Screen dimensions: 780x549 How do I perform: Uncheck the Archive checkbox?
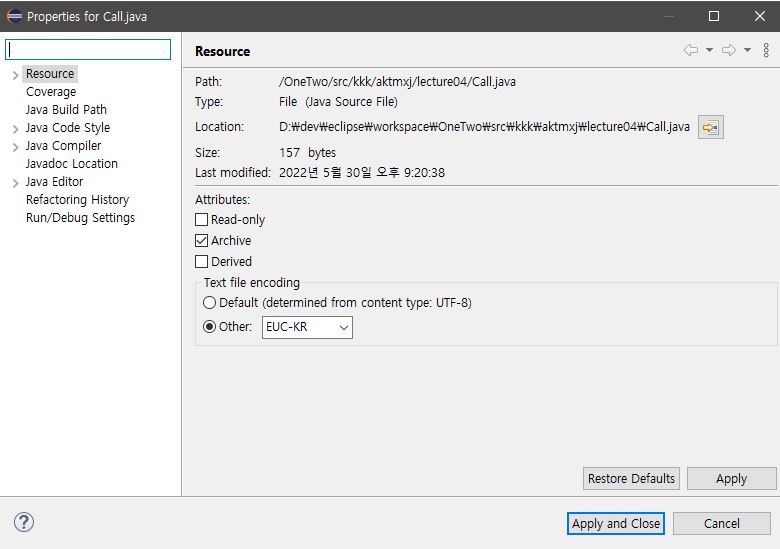[x=201, y=241]
